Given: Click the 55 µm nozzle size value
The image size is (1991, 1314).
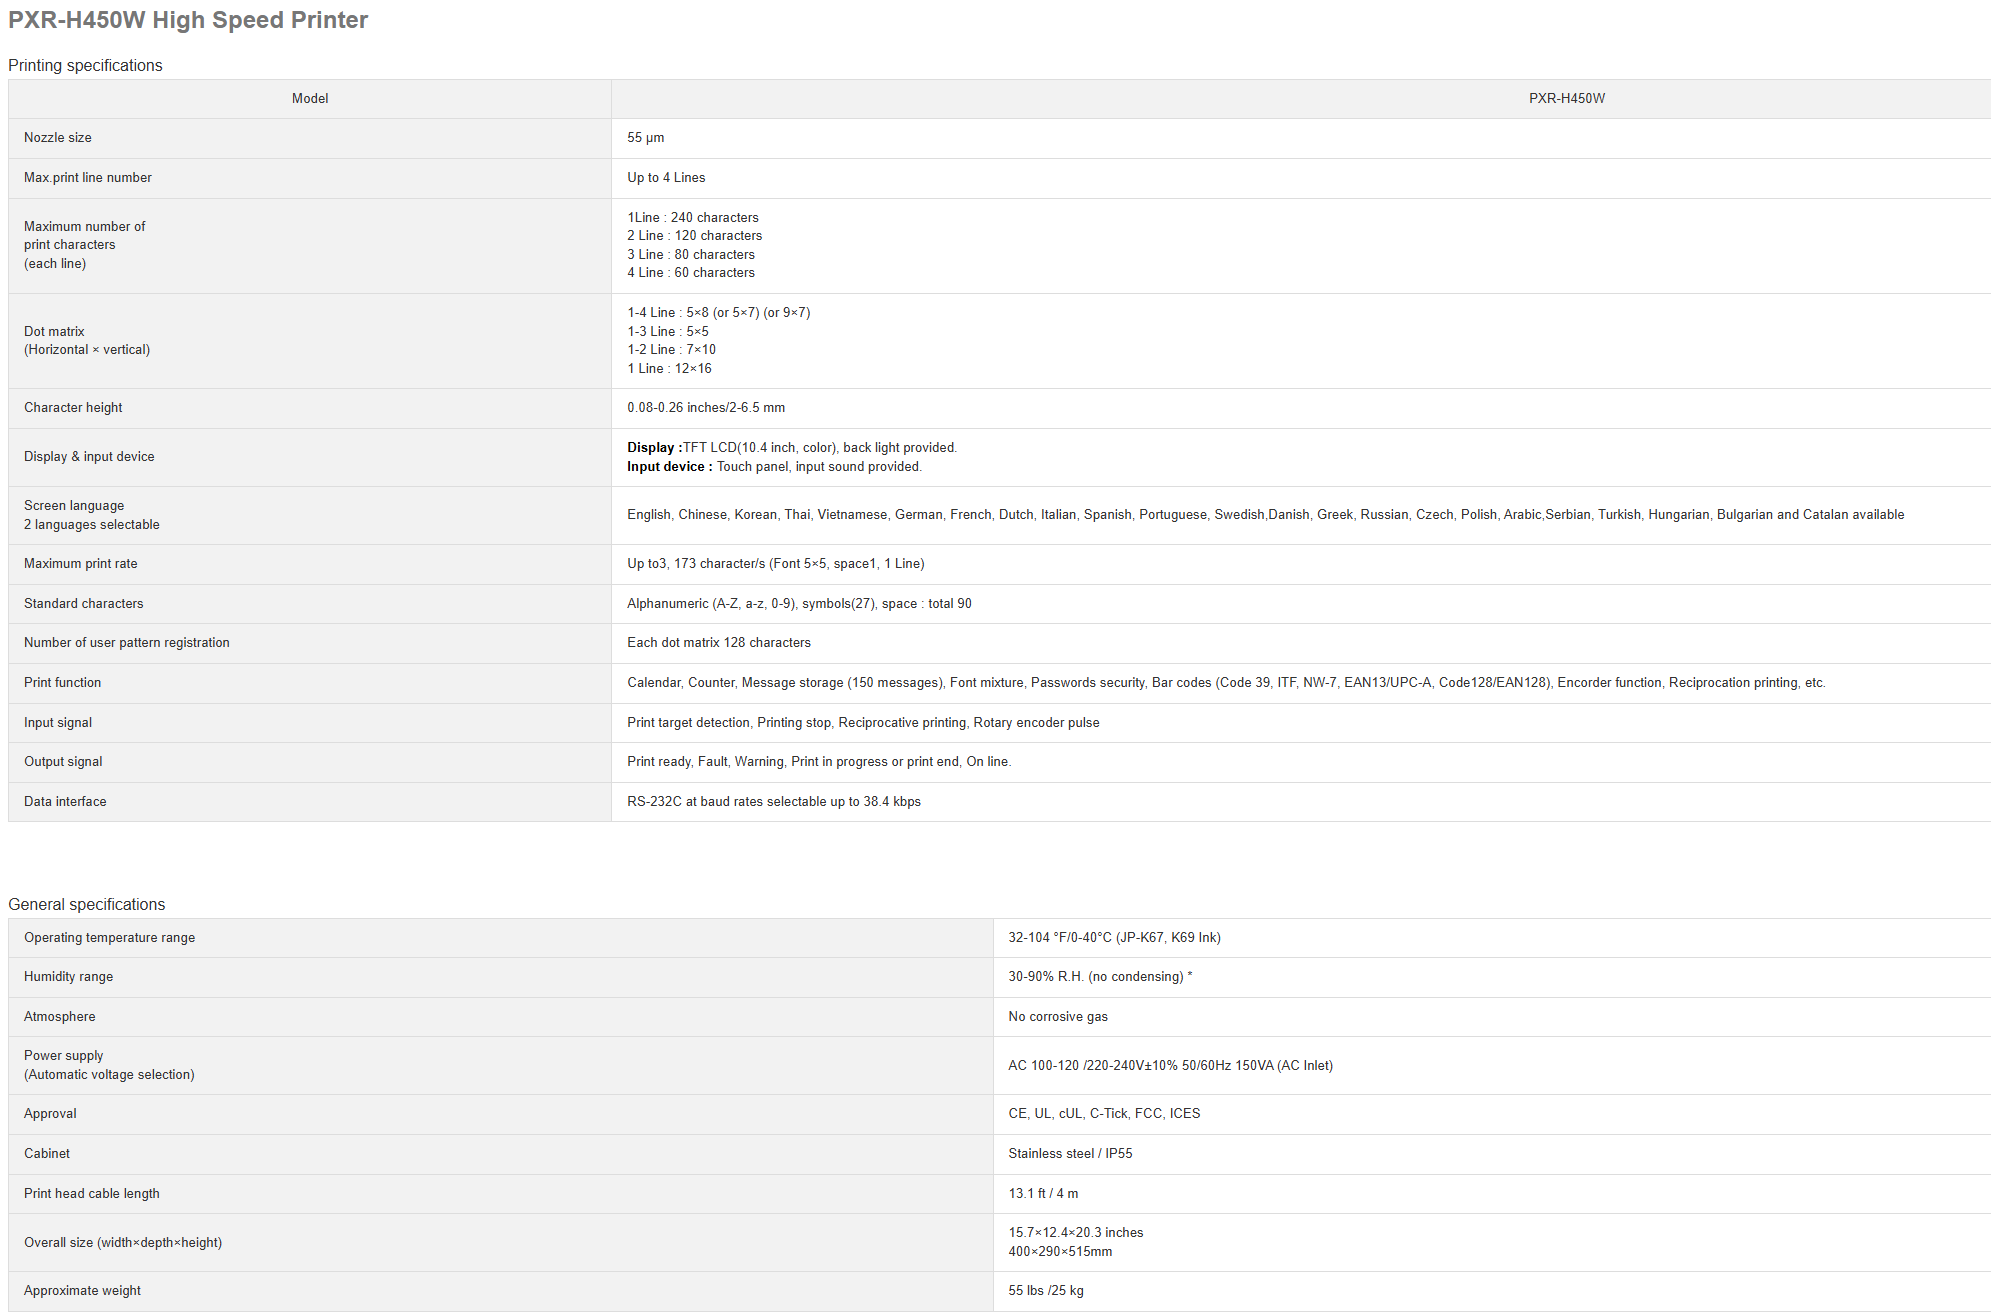Looking at the screenshot, I should [645, 138].
